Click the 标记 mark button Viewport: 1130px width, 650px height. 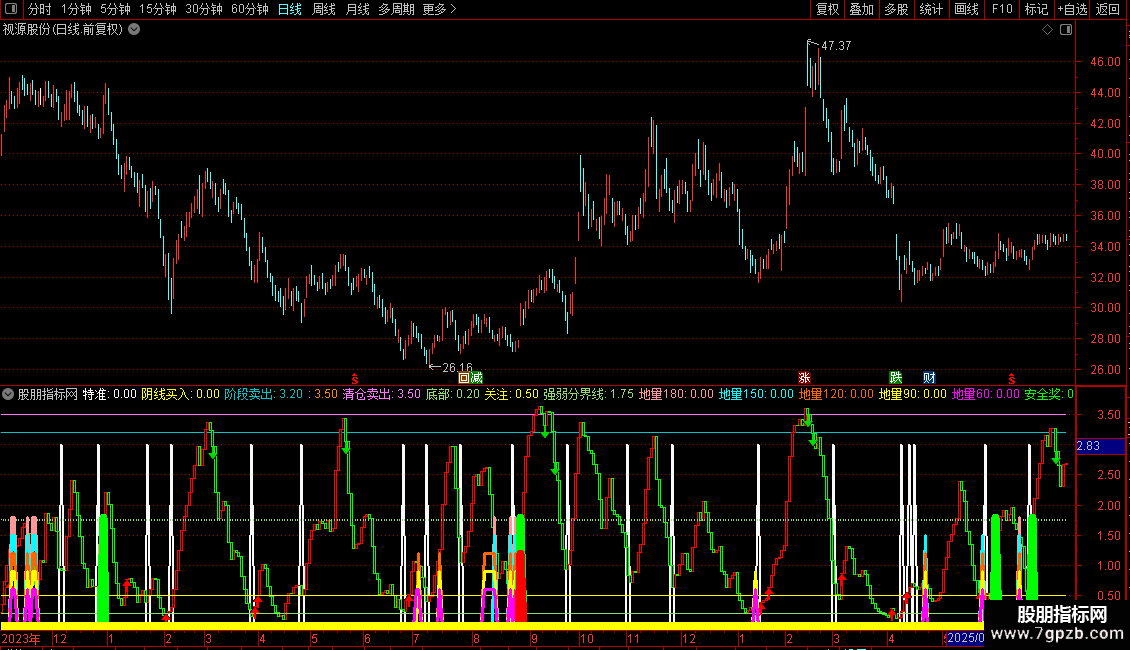(x=1036, y=9)
